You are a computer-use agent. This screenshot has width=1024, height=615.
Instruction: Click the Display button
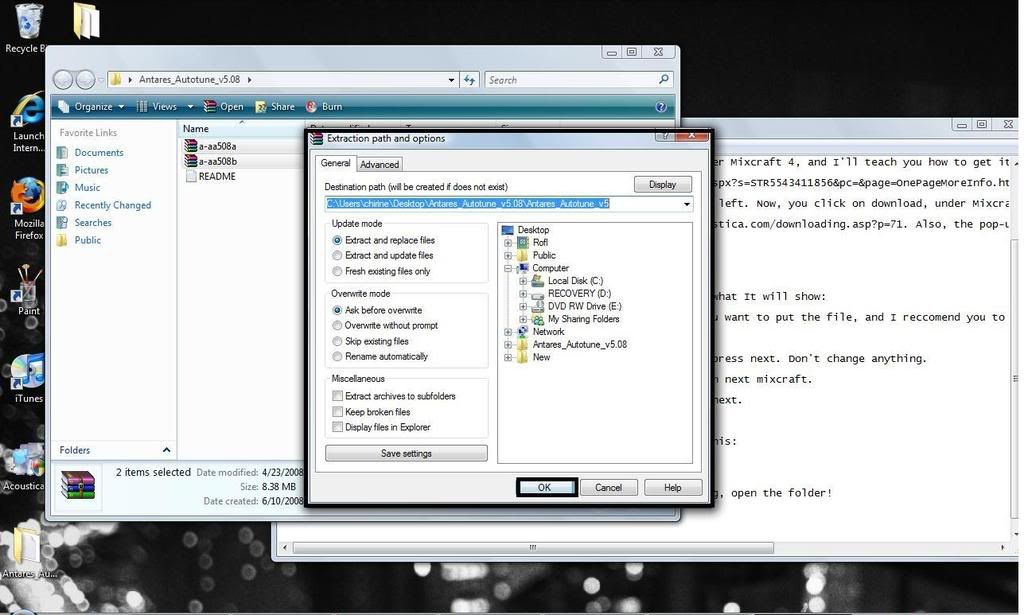pyautogui.click(x=662, y=185)
